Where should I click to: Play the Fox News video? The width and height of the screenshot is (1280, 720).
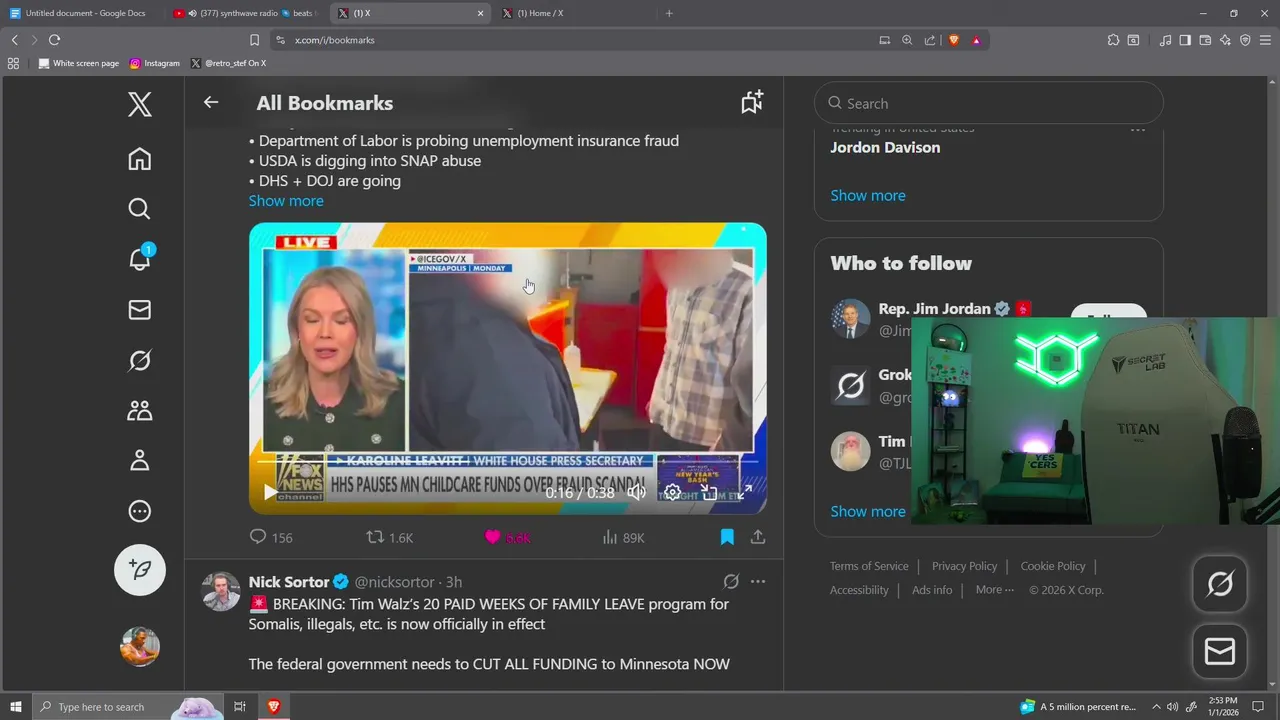269,492
